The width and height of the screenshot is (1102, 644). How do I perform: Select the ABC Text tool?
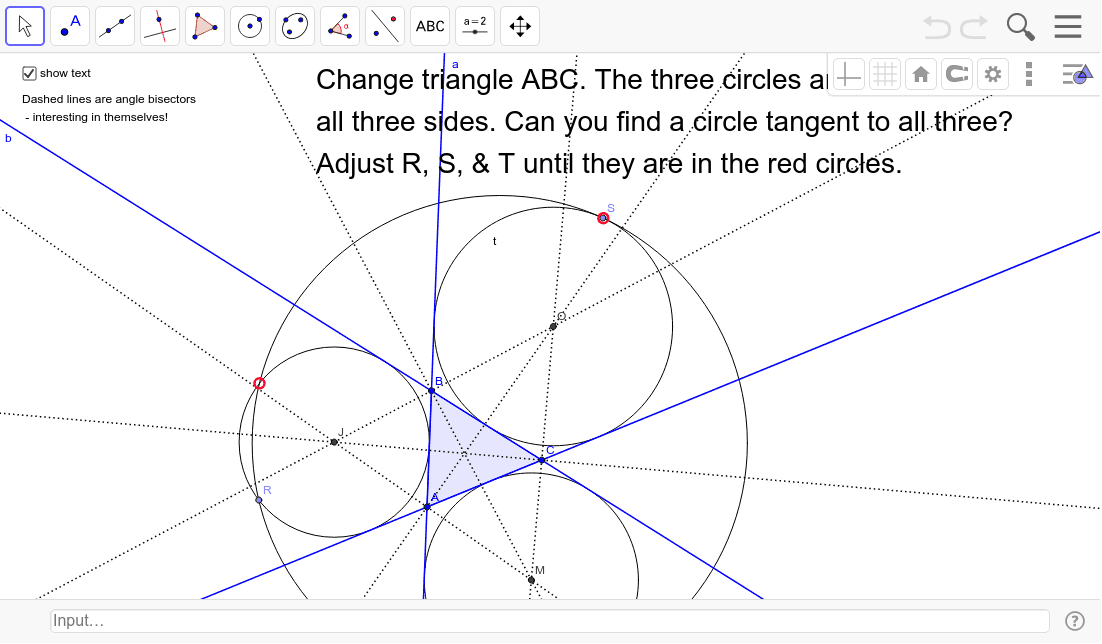click(x=430, y=27)
